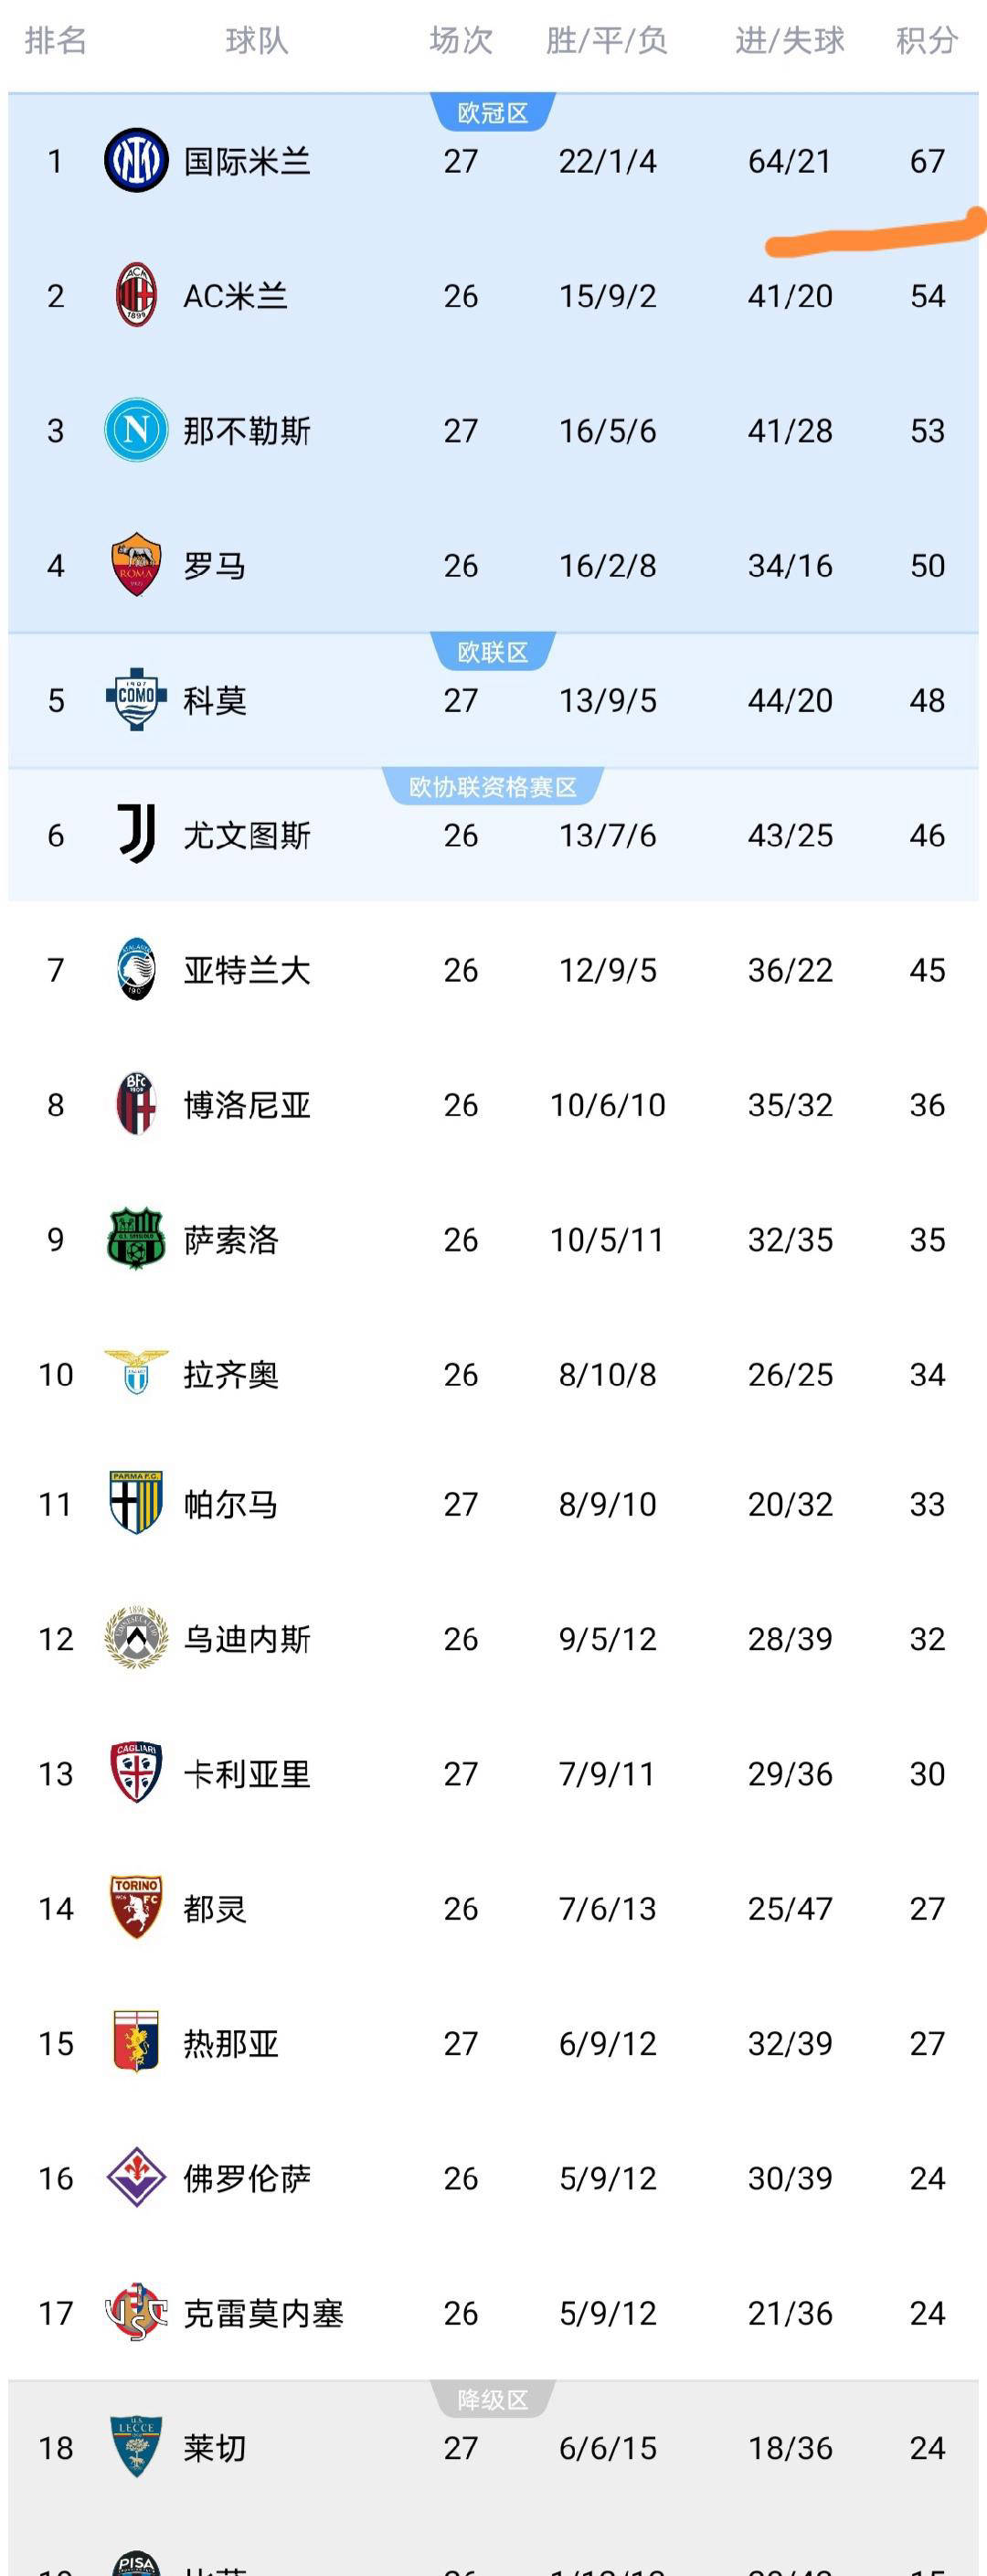The image size is (987, 2576).
Task: Select the 拉齐奥 standings row points 34
Action: [927, 1375]
